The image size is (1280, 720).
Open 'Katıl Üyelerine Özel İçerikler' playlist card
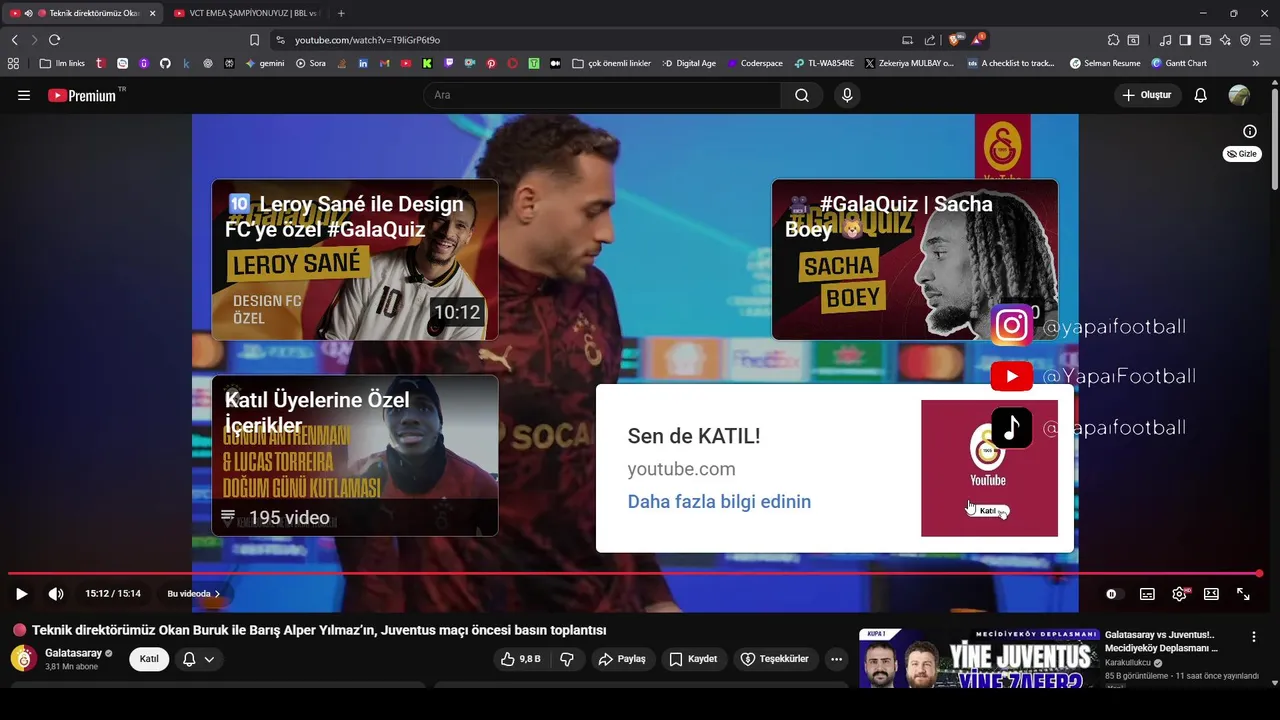[355, 456]
